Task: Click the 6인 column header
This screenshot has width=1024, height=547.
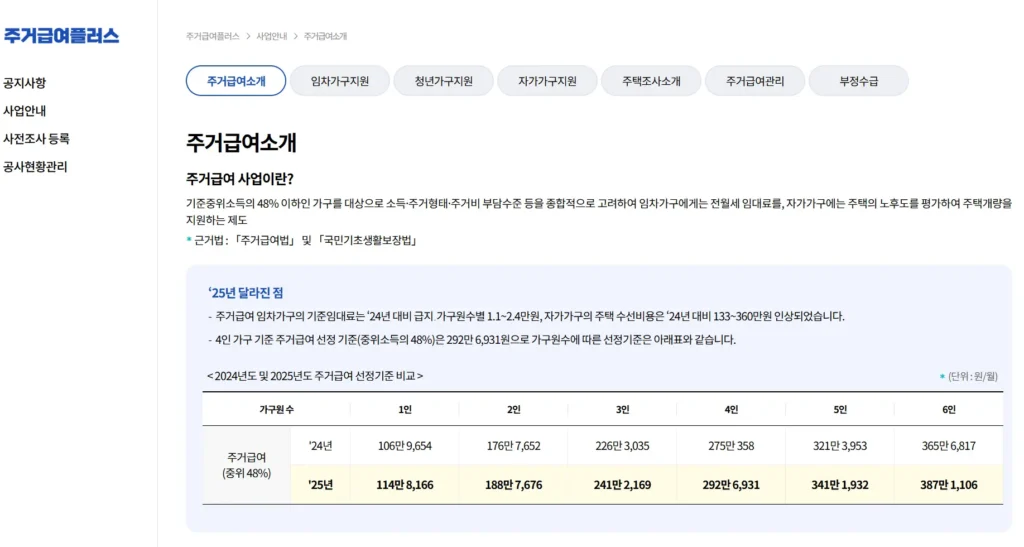Action: tap(949, 410)
